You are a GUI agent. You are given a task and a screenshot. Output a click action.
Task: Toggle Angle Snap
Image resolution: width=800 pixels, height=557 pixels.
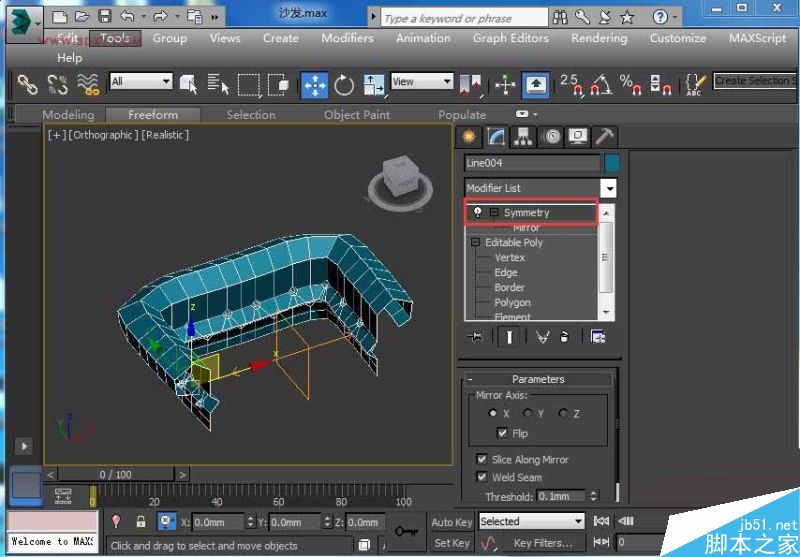(602, 85)
